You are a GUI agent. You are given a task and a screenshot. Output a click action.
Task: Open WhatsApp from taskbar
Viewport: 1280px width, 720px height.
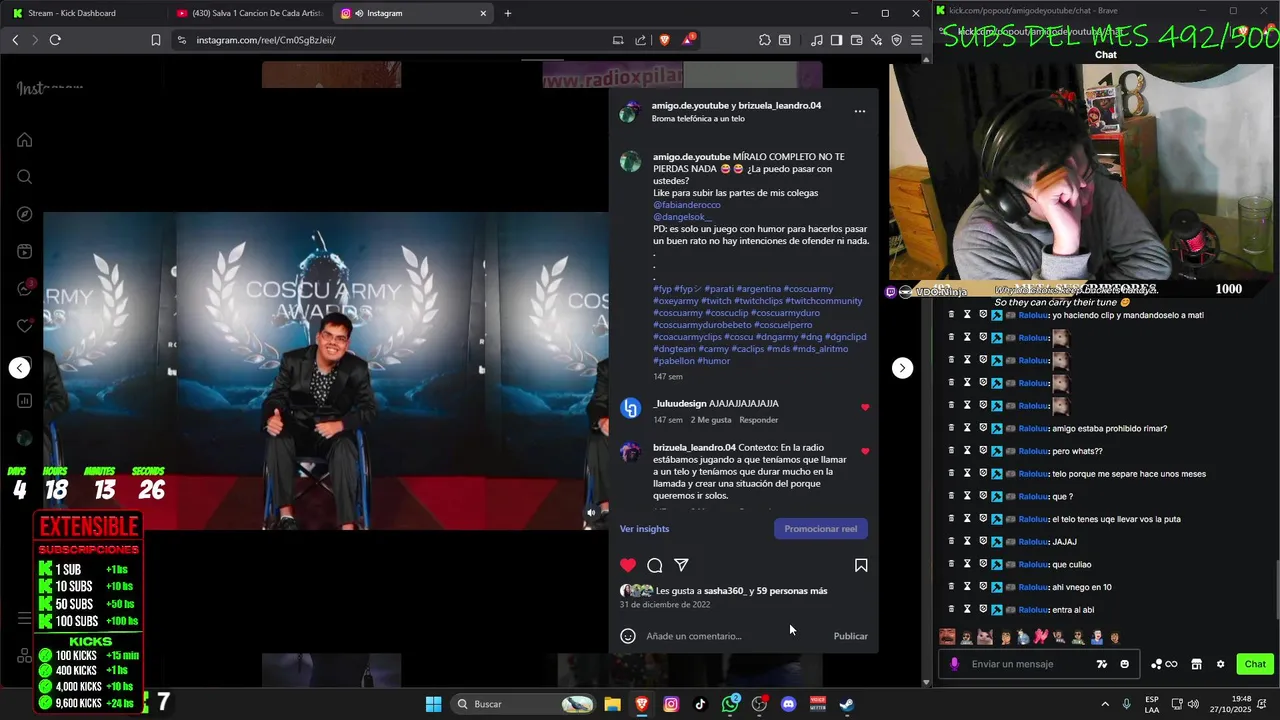click(x=730, y=704)
